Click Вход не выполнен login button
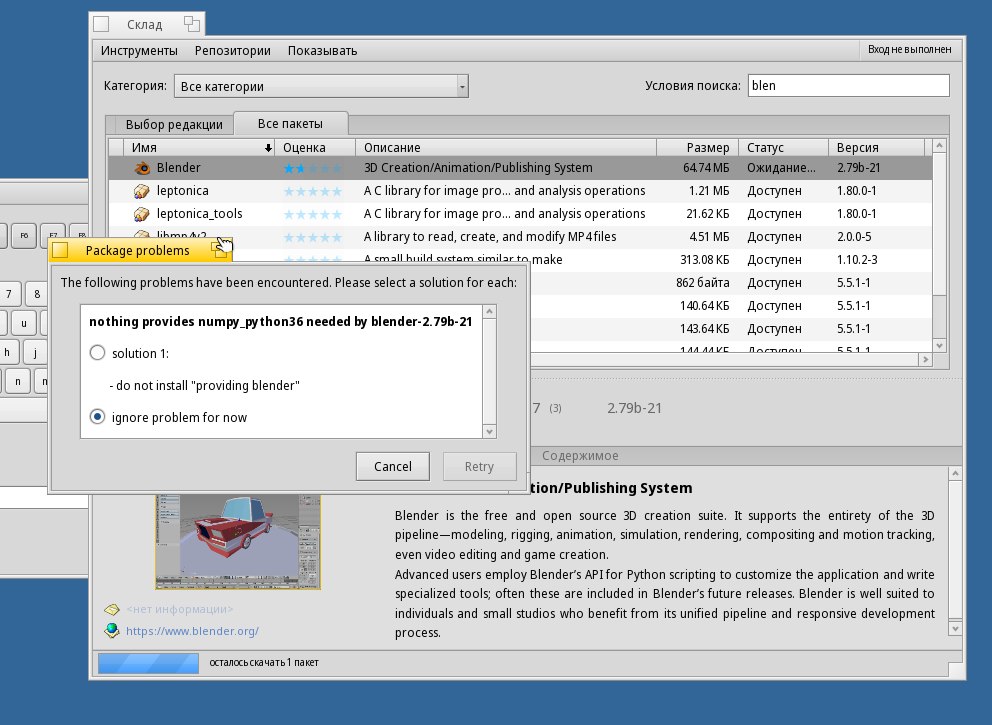Screen dimensions: 992x725 pos(910,49)
